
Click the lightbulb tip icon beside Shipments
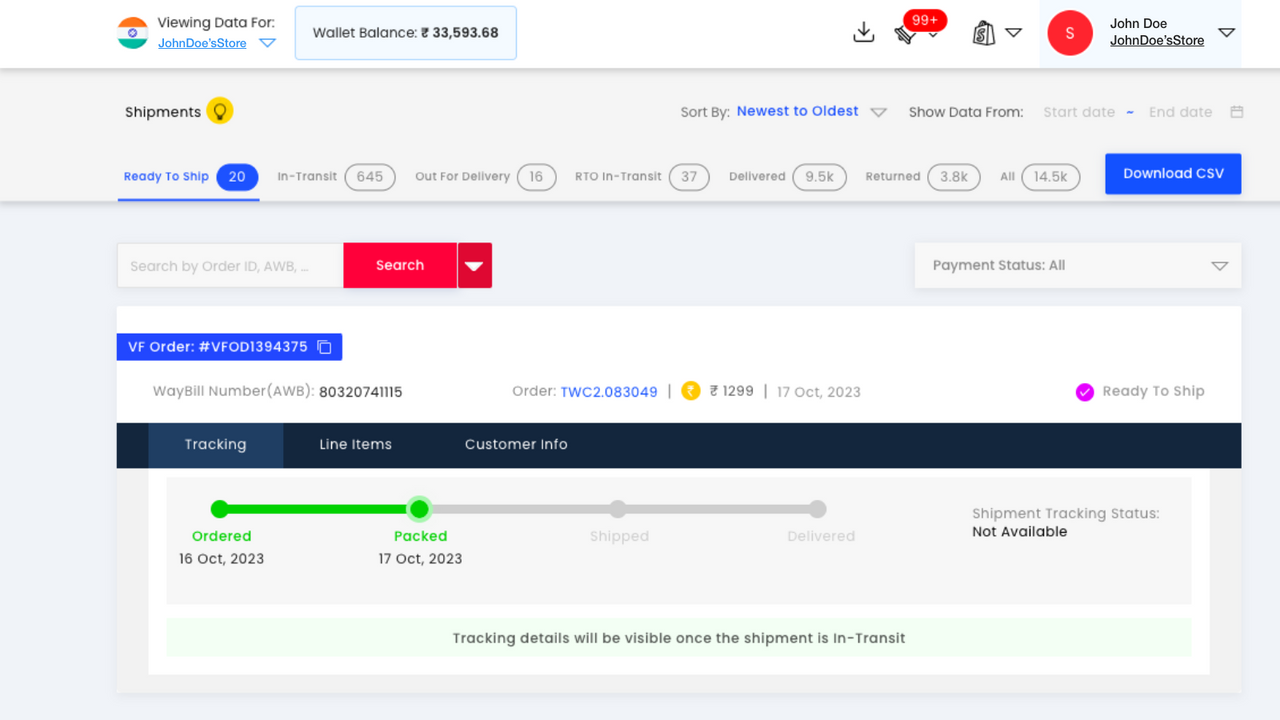(x=219, y=111)
